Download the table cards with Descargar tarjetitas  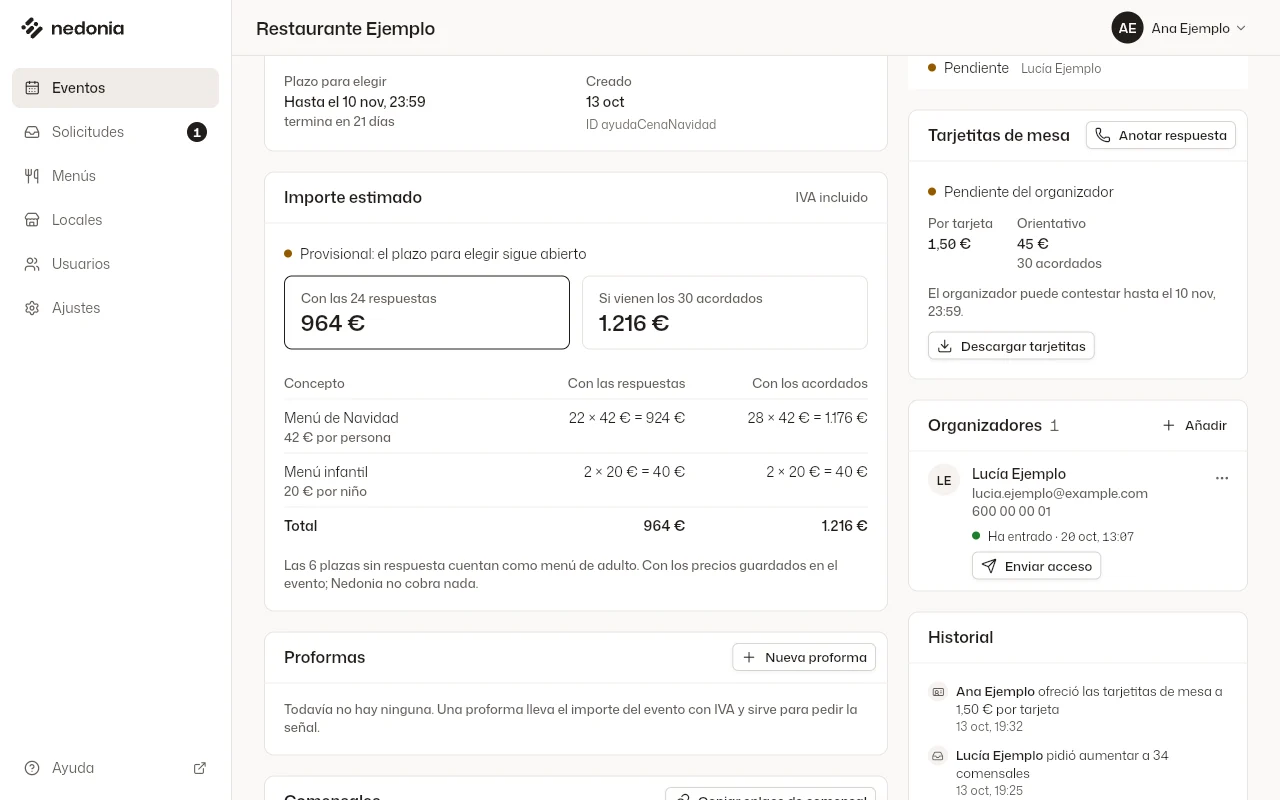click(1011, 346)
